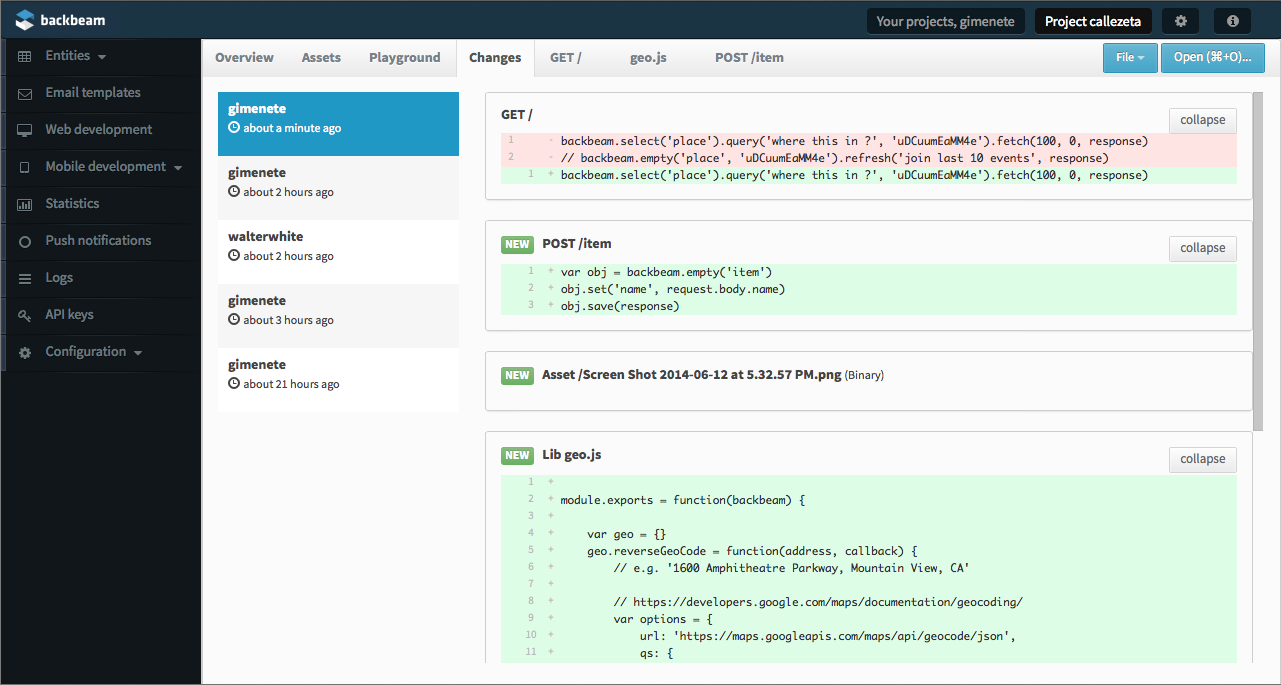The image size is (1281, 685).
Task: Open the Playground tab
Action: pos(404,57)
